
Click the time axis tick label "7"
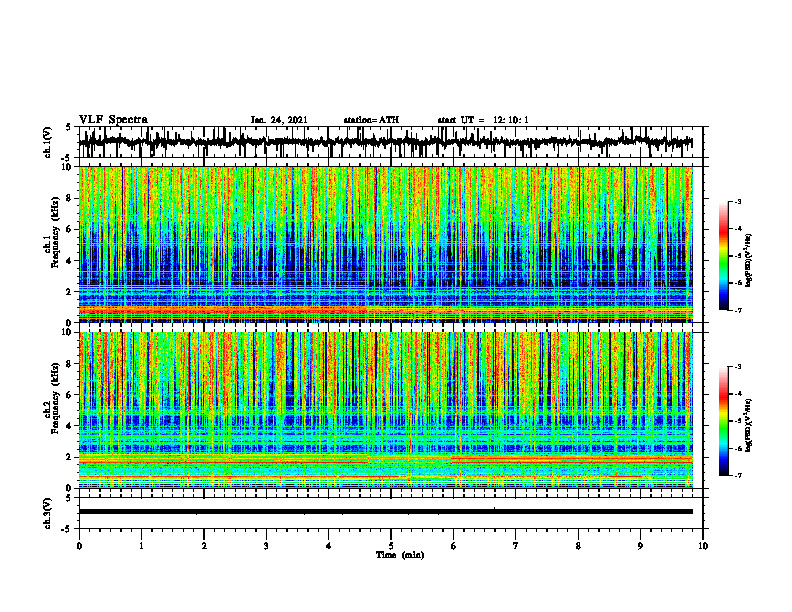(516, 546)
